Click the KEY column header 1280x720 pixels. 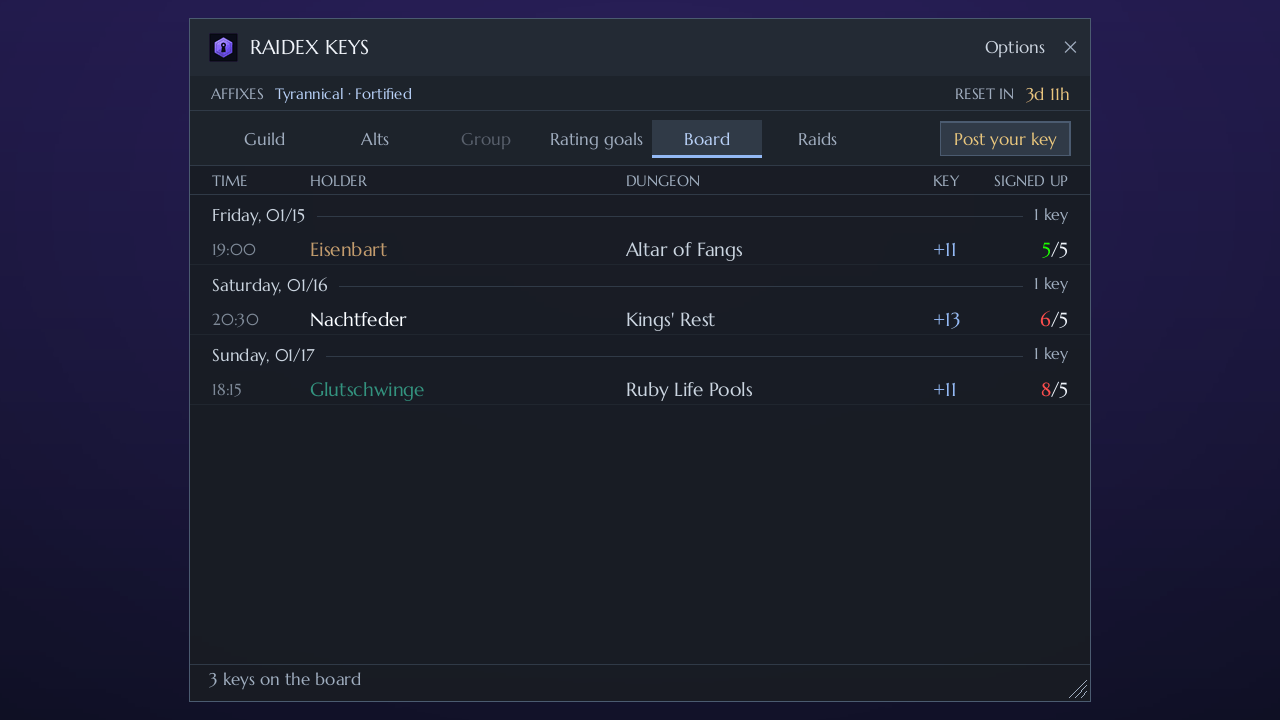pyautogui.click(x=946, y=181)
